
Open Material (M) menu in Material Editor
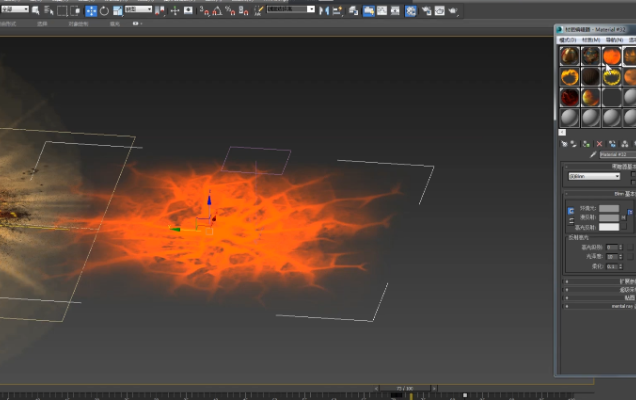pos(591,40)
